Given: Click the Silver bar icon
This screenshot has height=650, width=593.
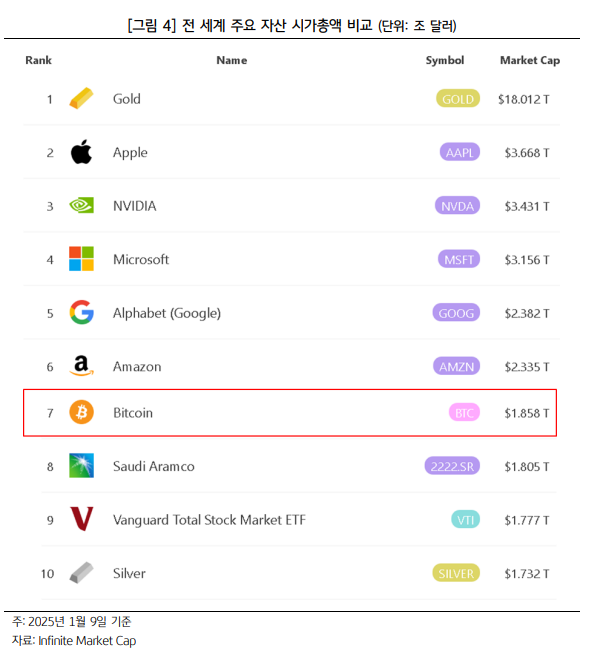Looking at the screenshot, I should click(81, 572).
